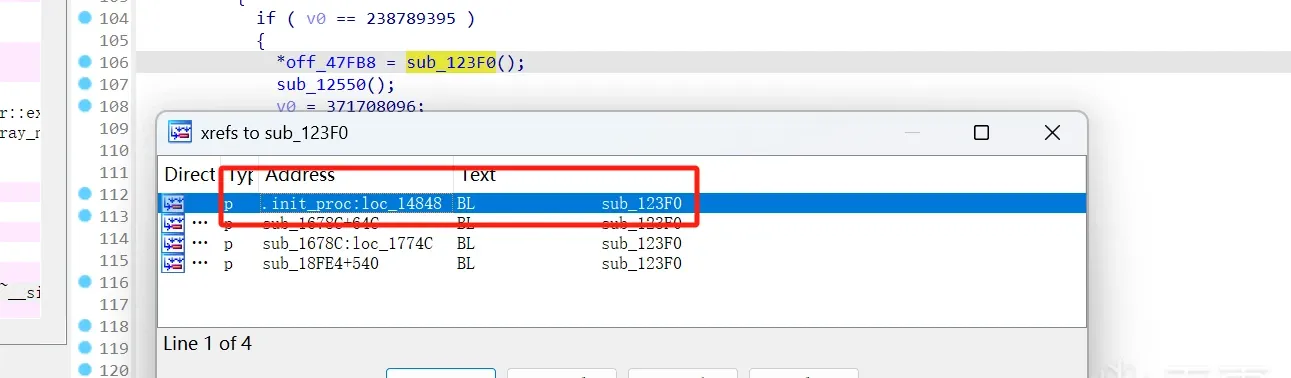The width and height of the screenshot is (1291, 378).
Task: Click the "xrefs to sub_123F0" dialog title
Action: pyautogui.click(x=274, y=133)
